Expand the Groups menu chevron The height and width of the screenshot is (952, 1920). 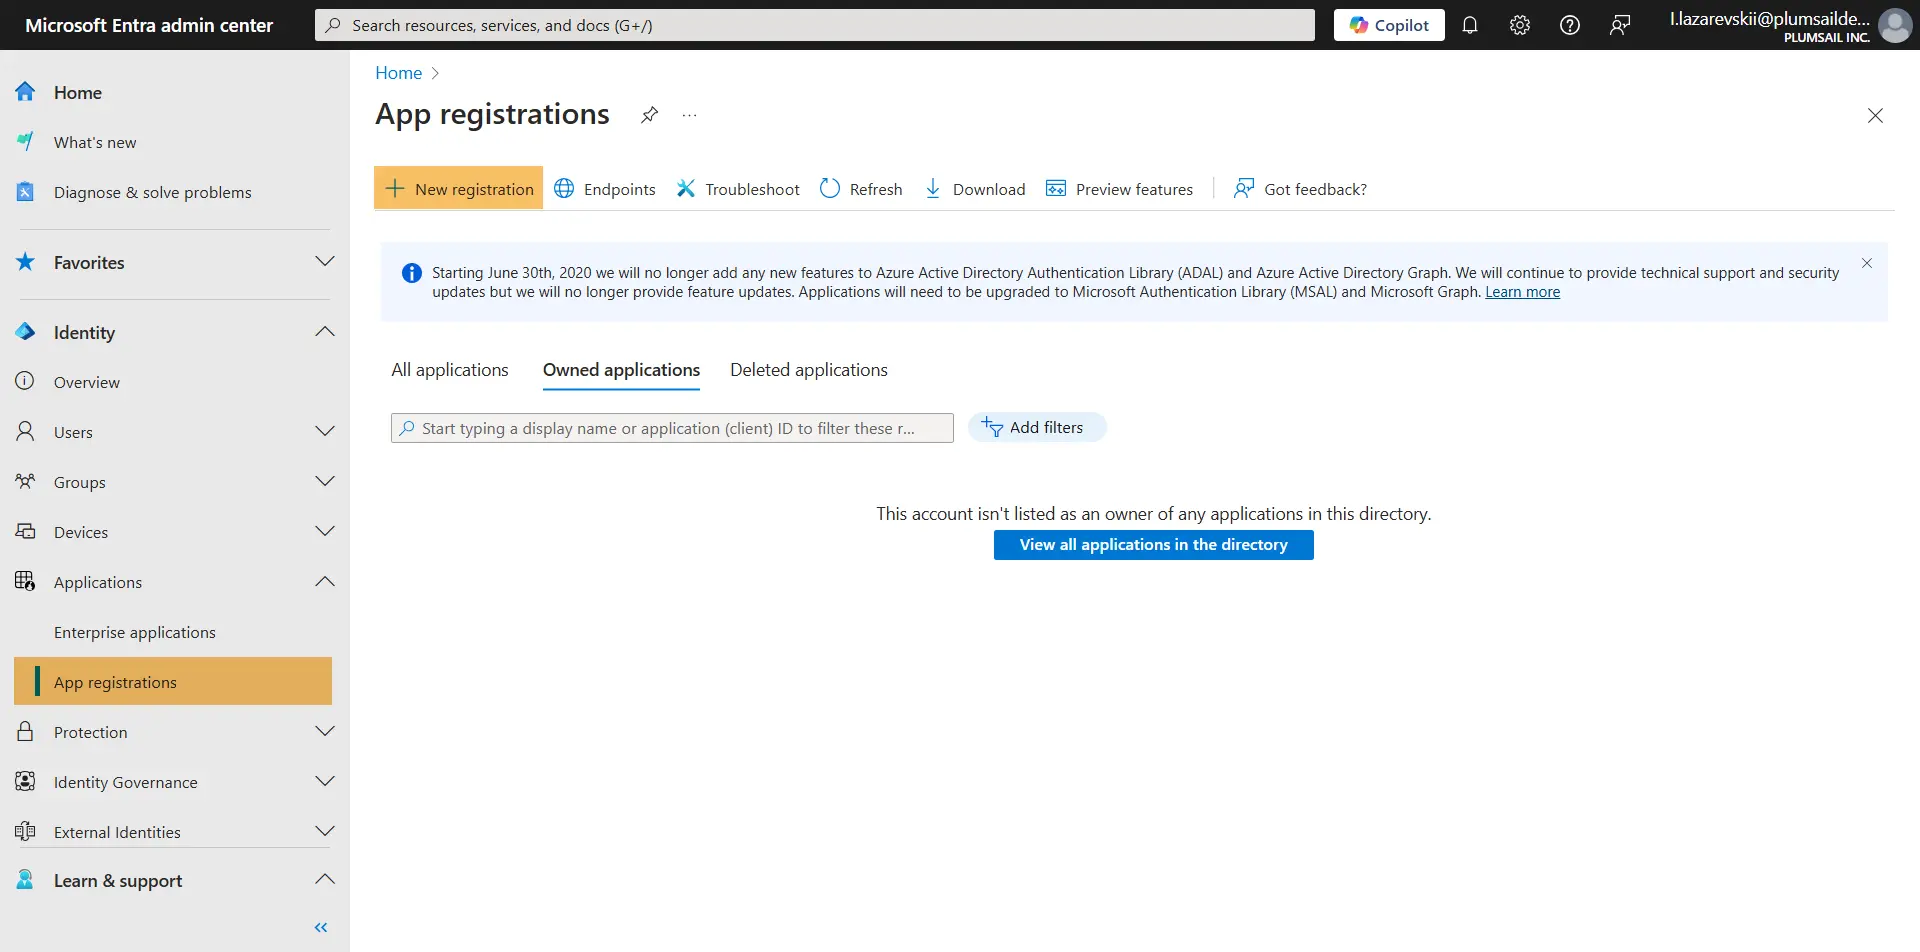click(325, 481)
